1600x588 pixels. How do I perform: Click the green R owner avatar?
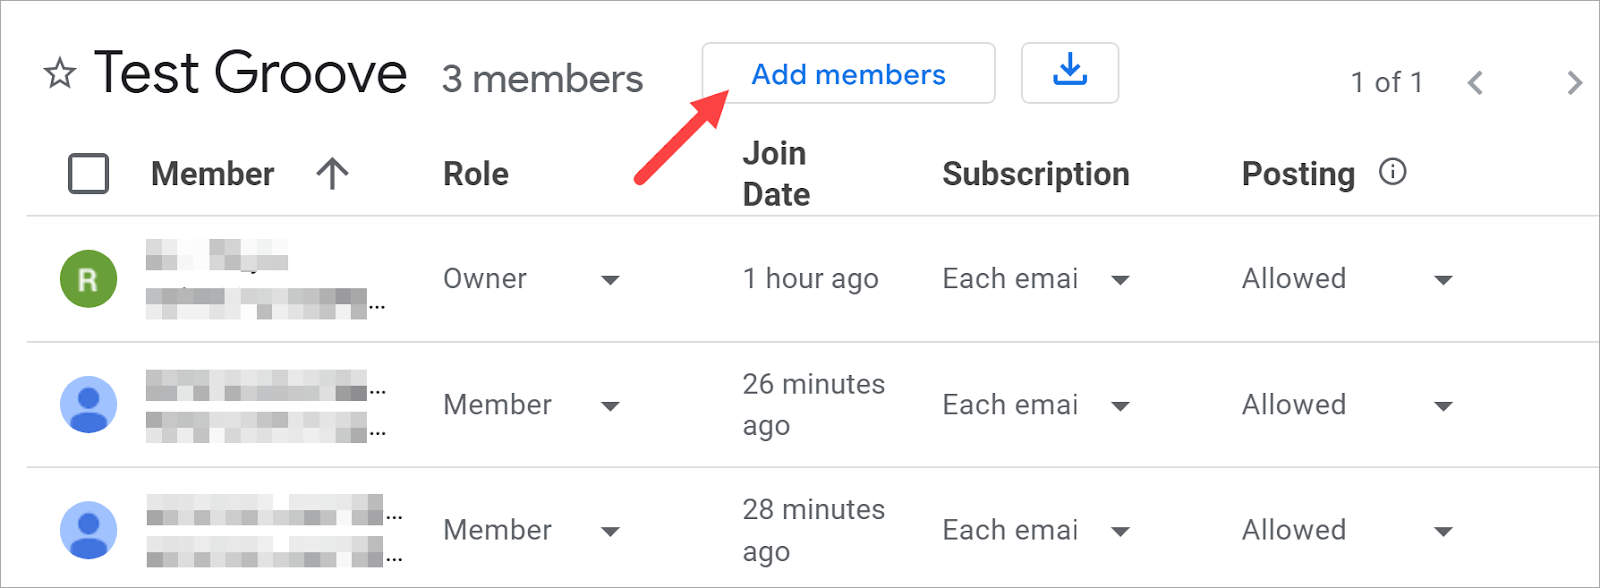(88, 279)
